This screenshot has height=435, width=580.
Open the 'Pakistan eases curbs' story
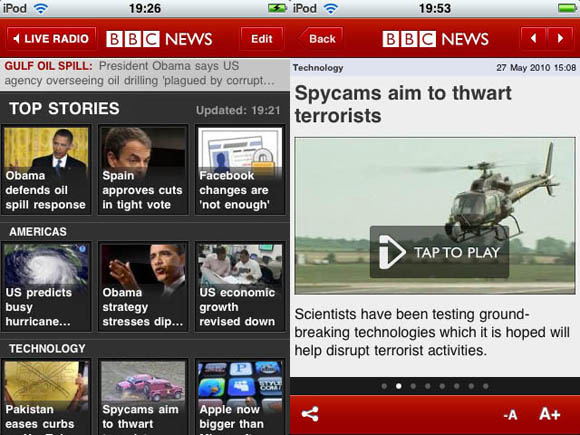[46, 397]
